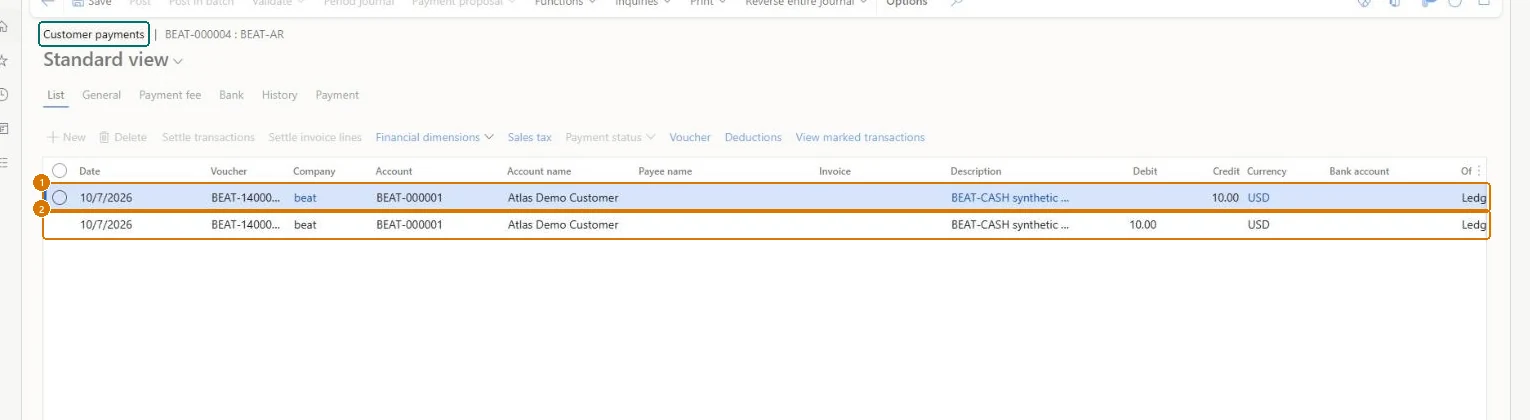Click the Debit column header
This screenshot has width=1530, height=420.
[x=1145, y=171]
